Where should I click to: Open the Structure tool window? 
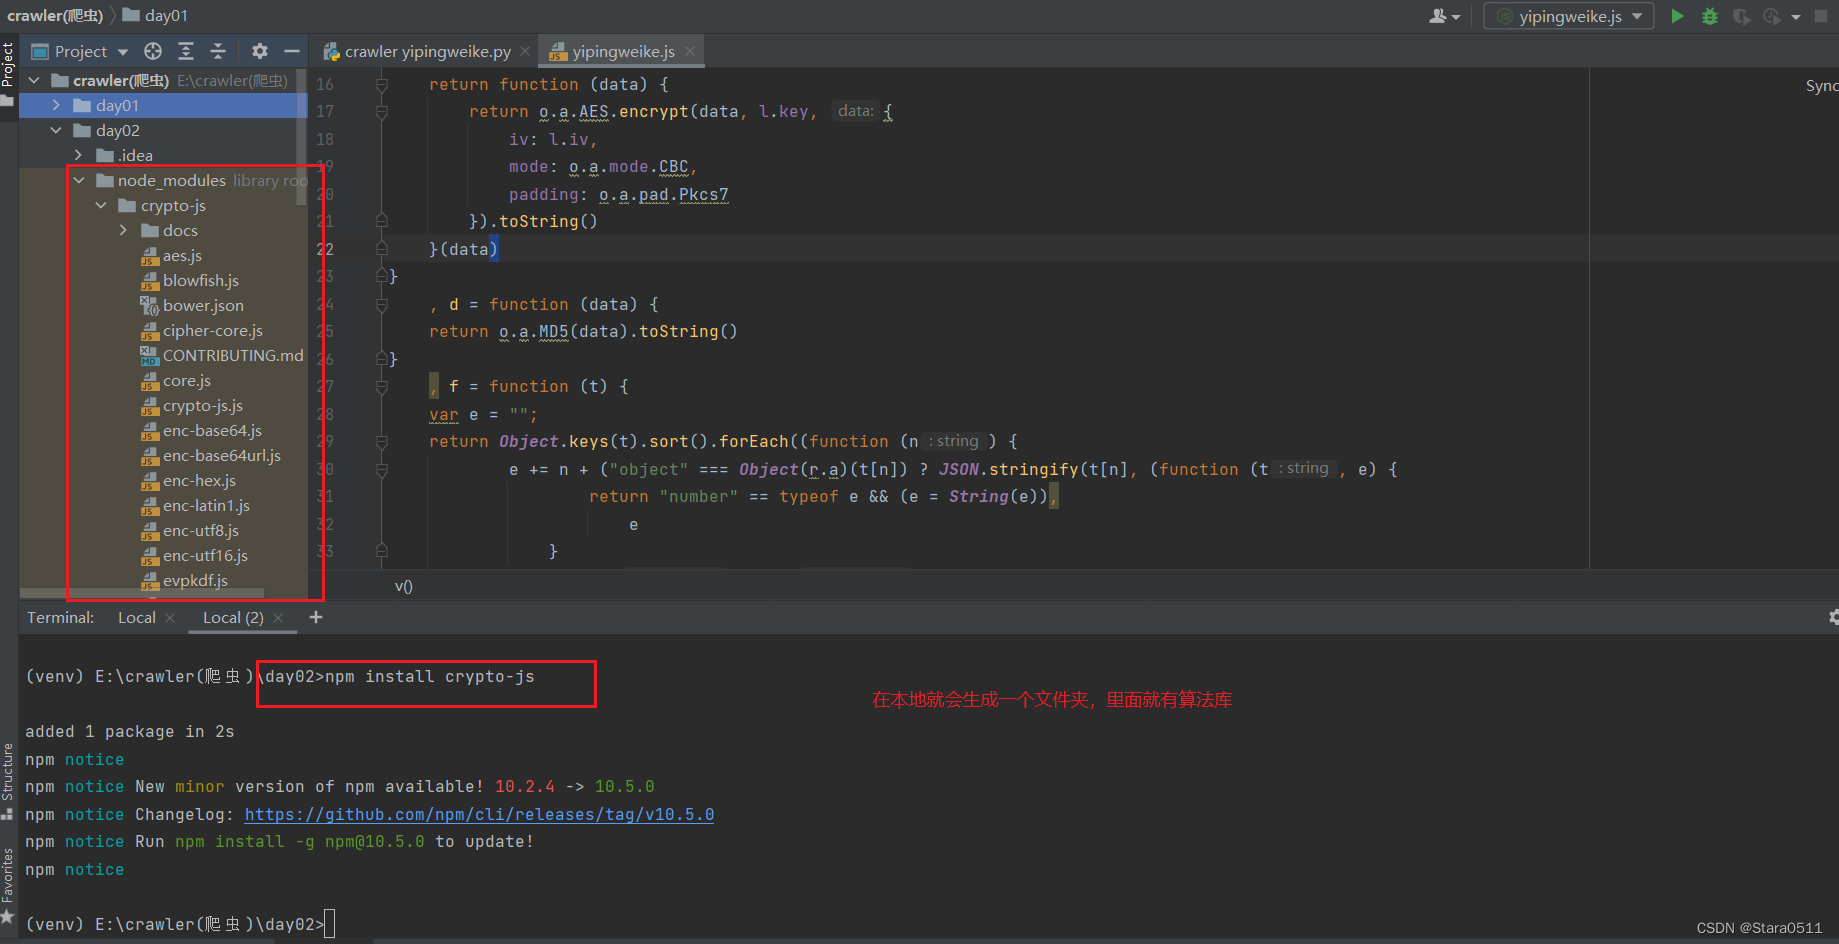coord(8,780)
